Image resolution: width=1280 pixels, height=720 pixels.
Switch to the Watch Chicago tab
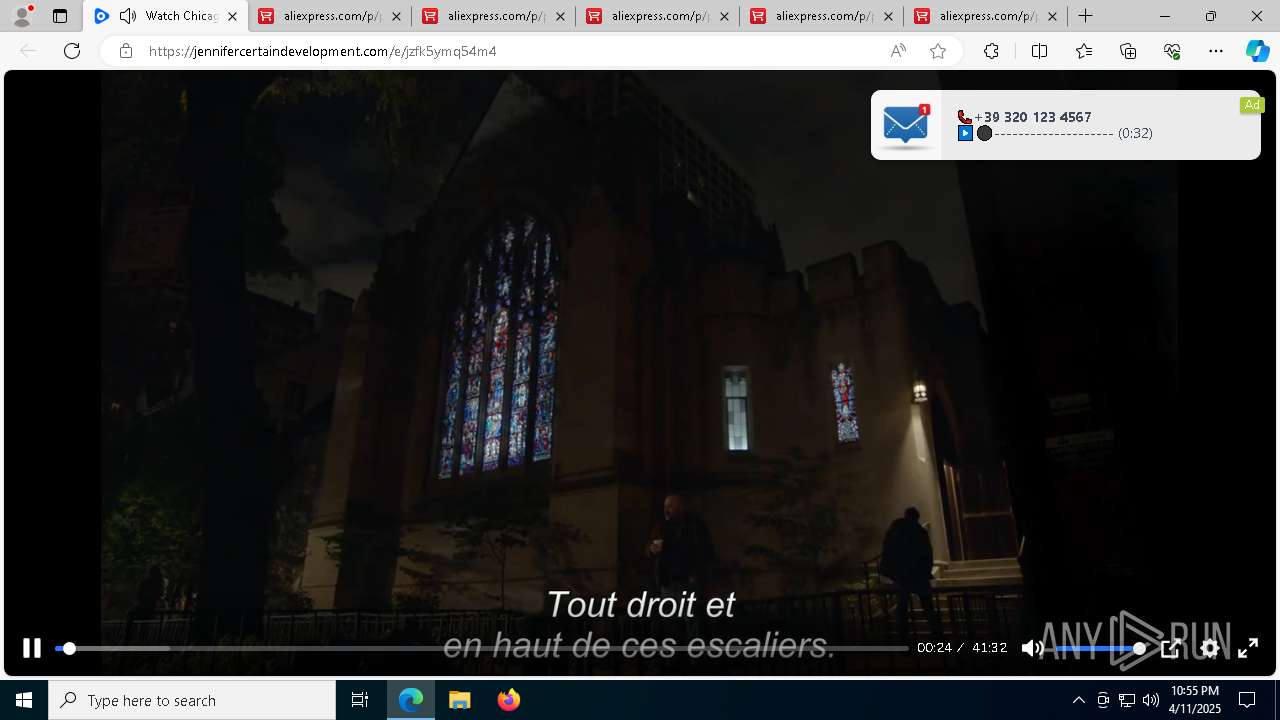[x=167, y=16]
